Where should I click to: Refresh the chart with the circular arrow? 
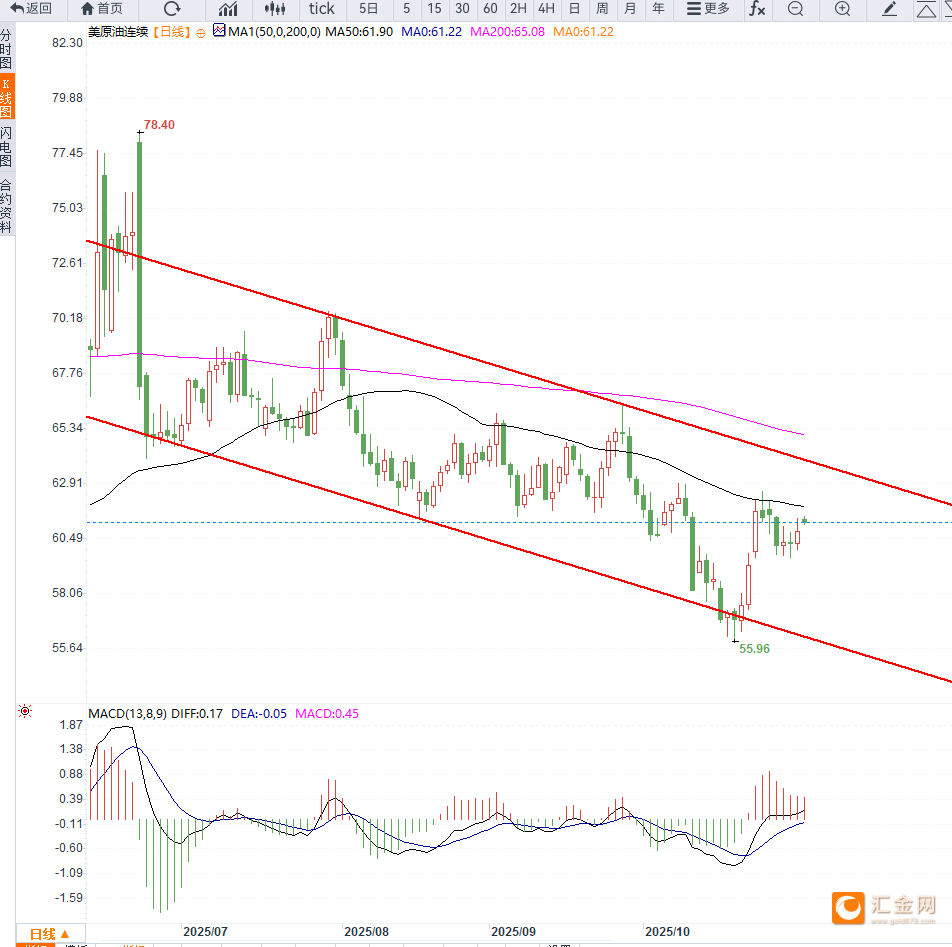tap(172, 8)
